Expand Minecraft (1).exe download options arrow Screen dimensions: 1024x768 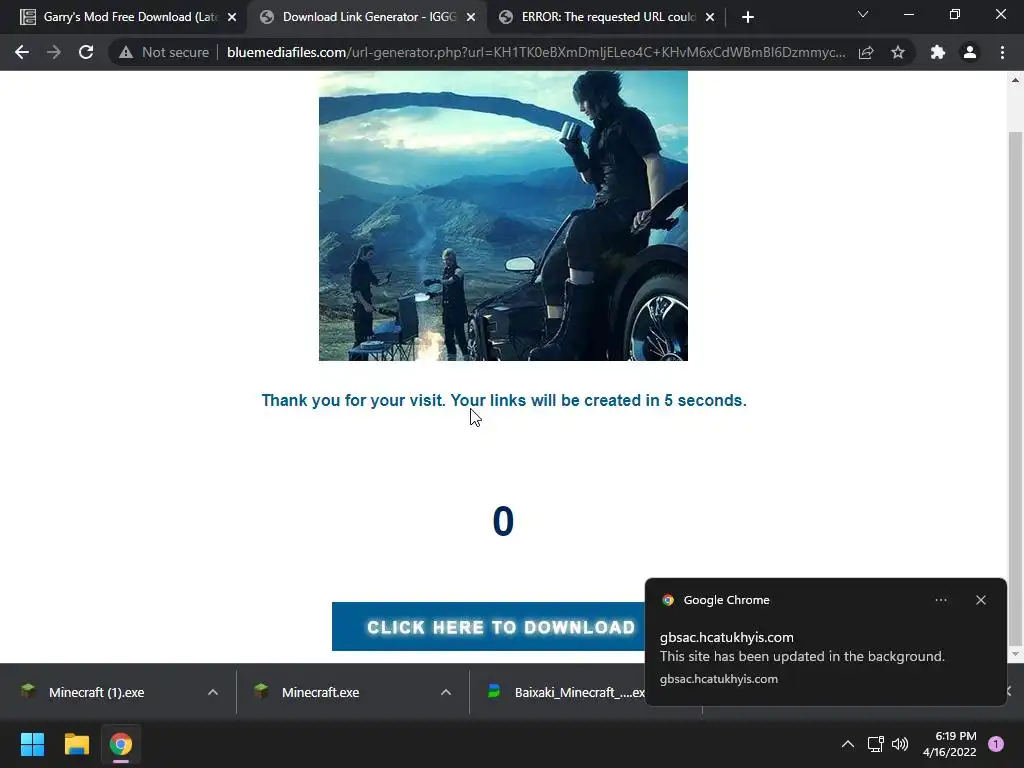coord(213,692)
